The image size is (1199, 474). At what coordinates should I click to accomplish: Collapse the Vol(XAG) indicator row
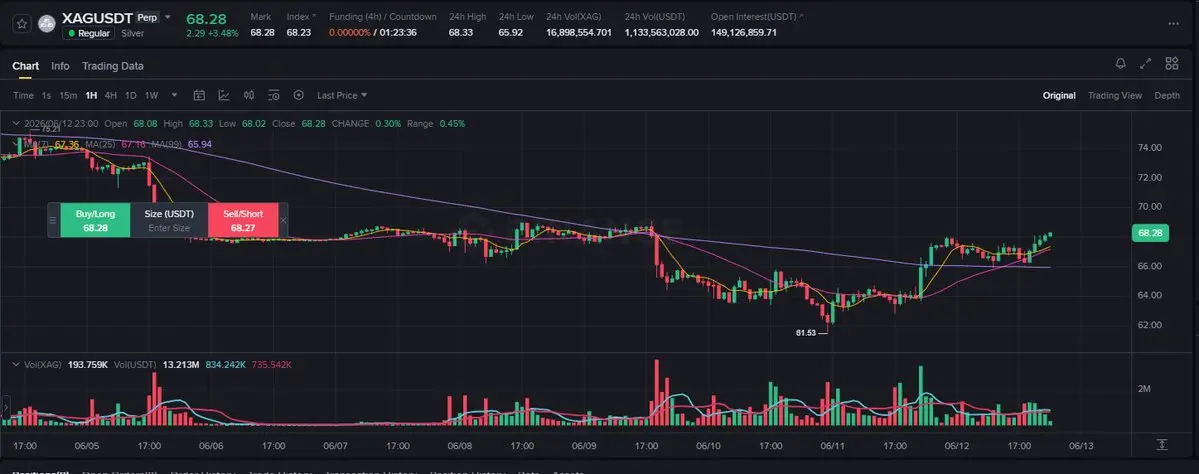click(16, 365)
